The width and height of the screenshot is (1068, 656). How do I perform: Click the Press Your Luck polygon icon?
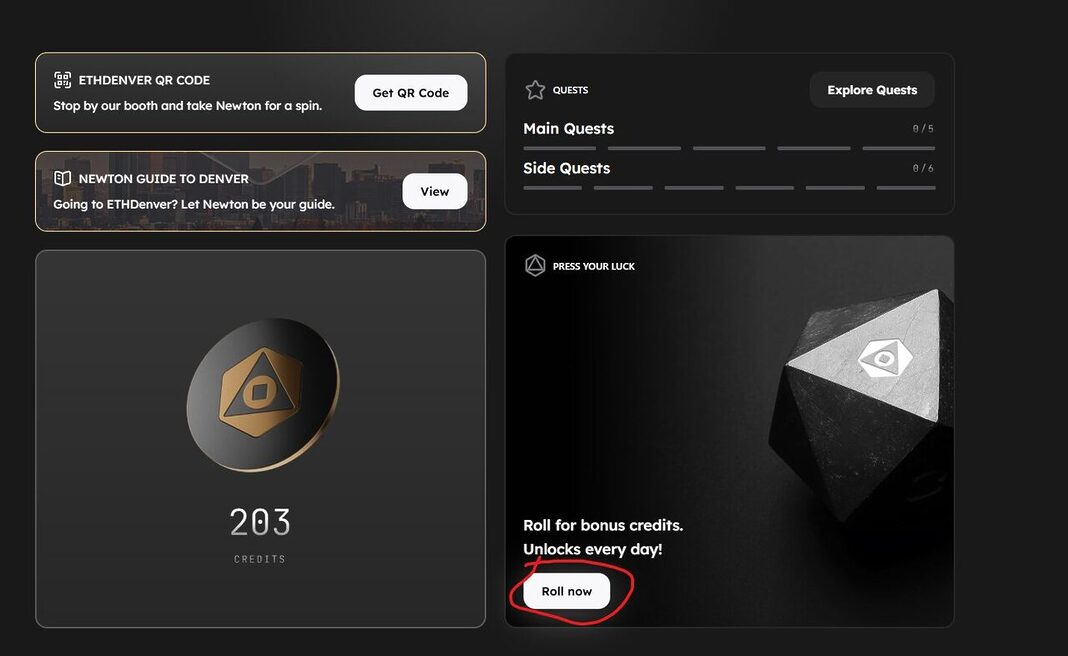click(x=535, y=266)
